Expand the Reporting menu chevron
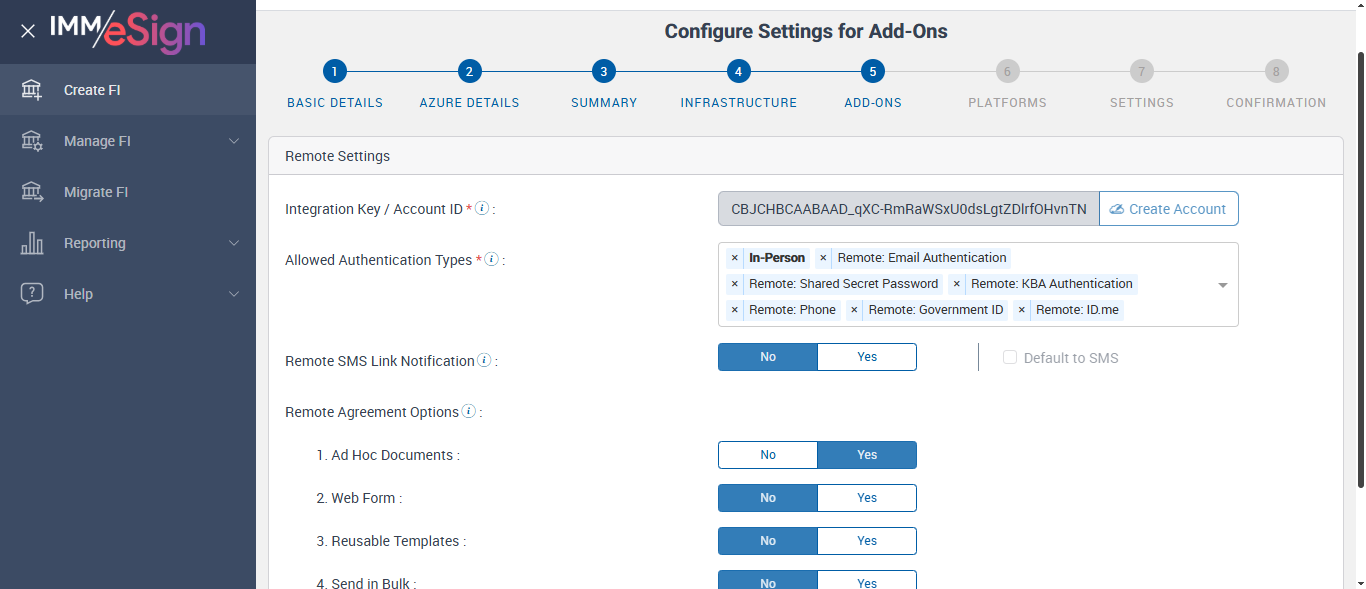Viewport: 1366px width, 589px height. tap(234, 243)
